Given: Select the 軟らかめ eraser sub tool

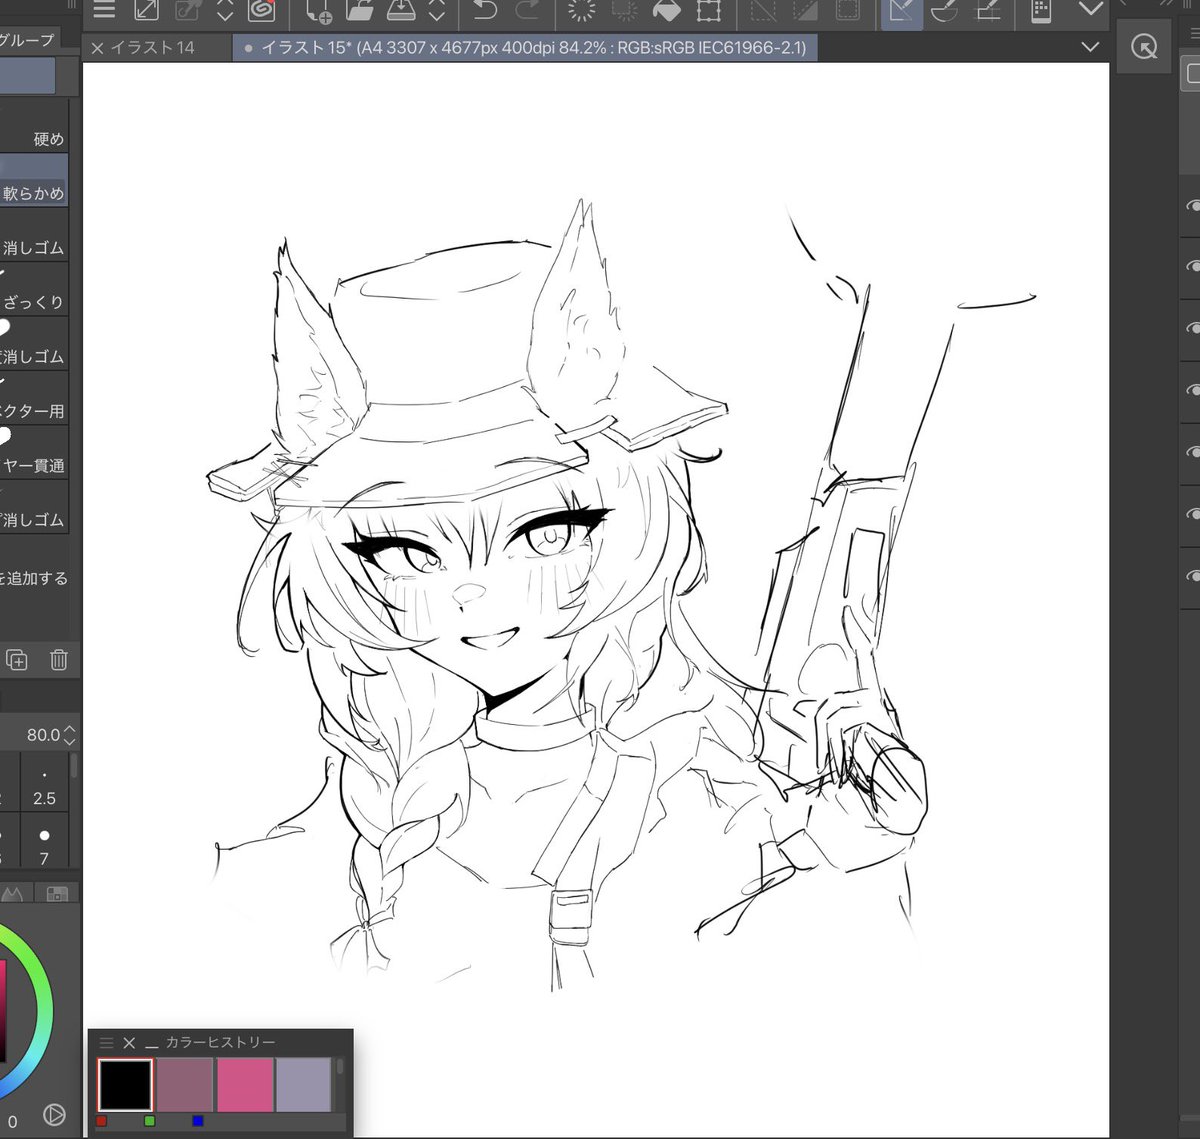Looking at the screenshot, I should click(34, 180).
